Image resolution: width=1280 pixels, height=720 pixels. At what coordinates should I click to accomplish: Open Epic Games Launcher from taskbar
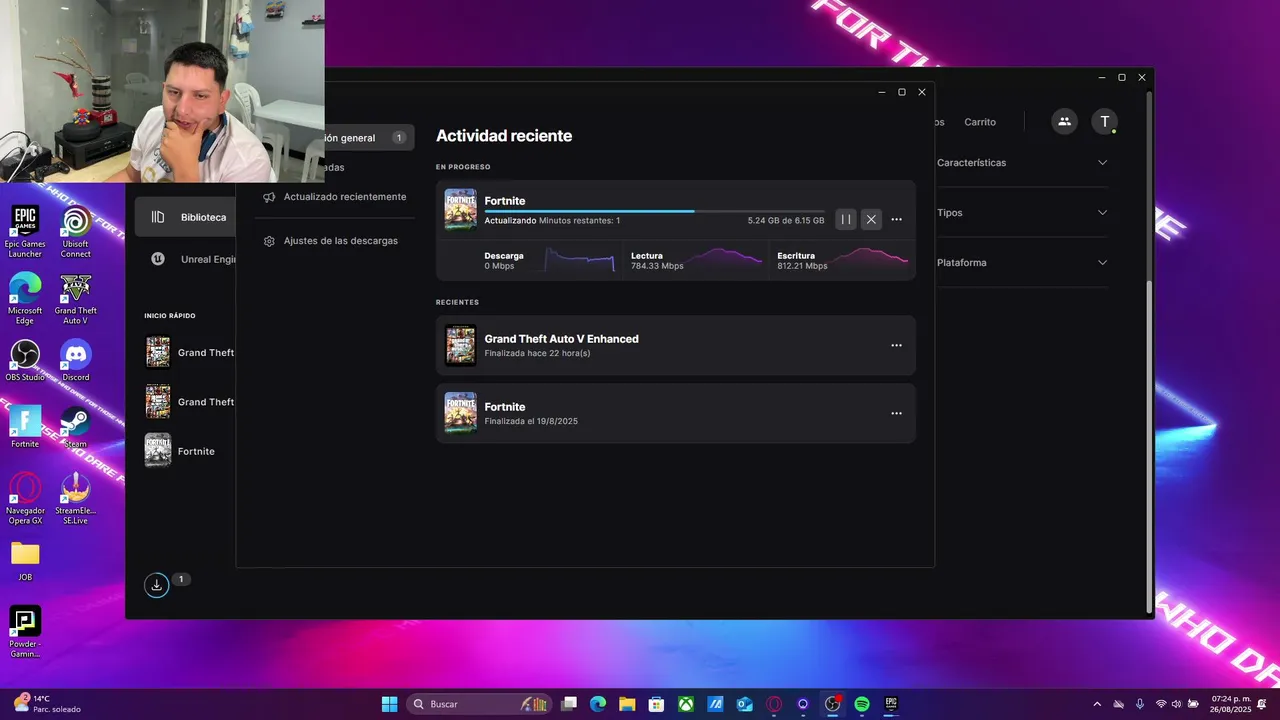891,704
